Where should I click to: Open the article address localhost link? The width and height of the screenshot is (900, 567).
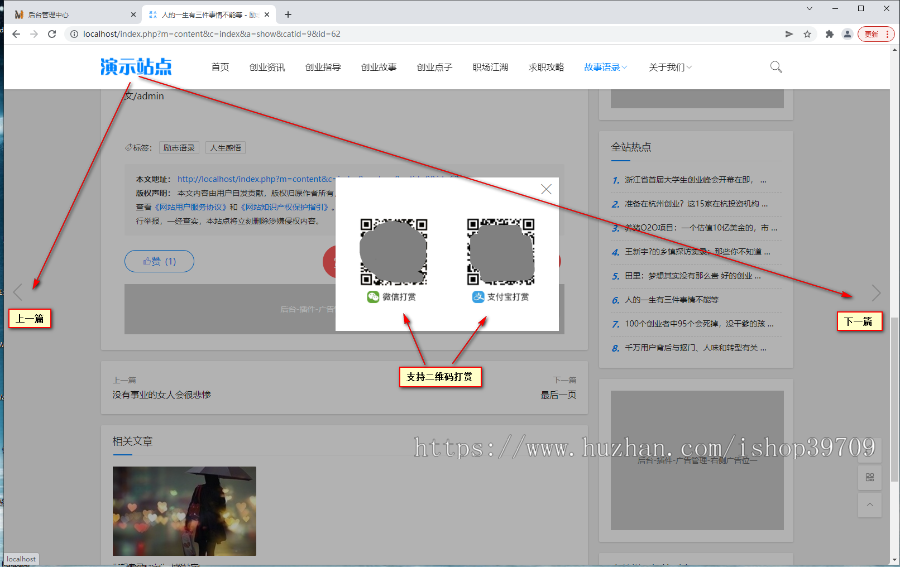(x=255, y=179)
